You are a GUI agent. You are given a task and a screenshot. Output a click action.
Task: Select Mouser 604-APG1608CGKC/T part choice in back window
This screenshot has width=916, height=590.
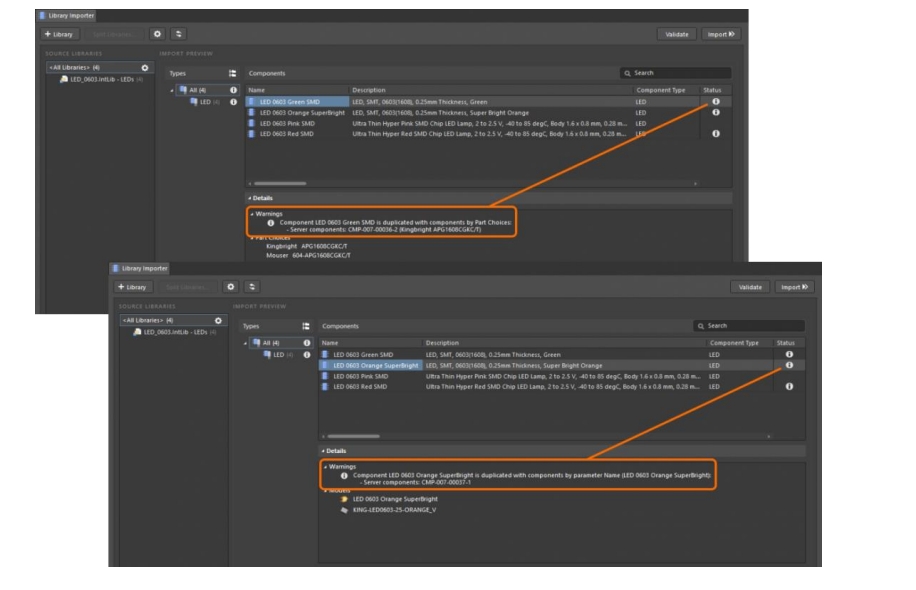pyautogui.click(x=308, y=256)
